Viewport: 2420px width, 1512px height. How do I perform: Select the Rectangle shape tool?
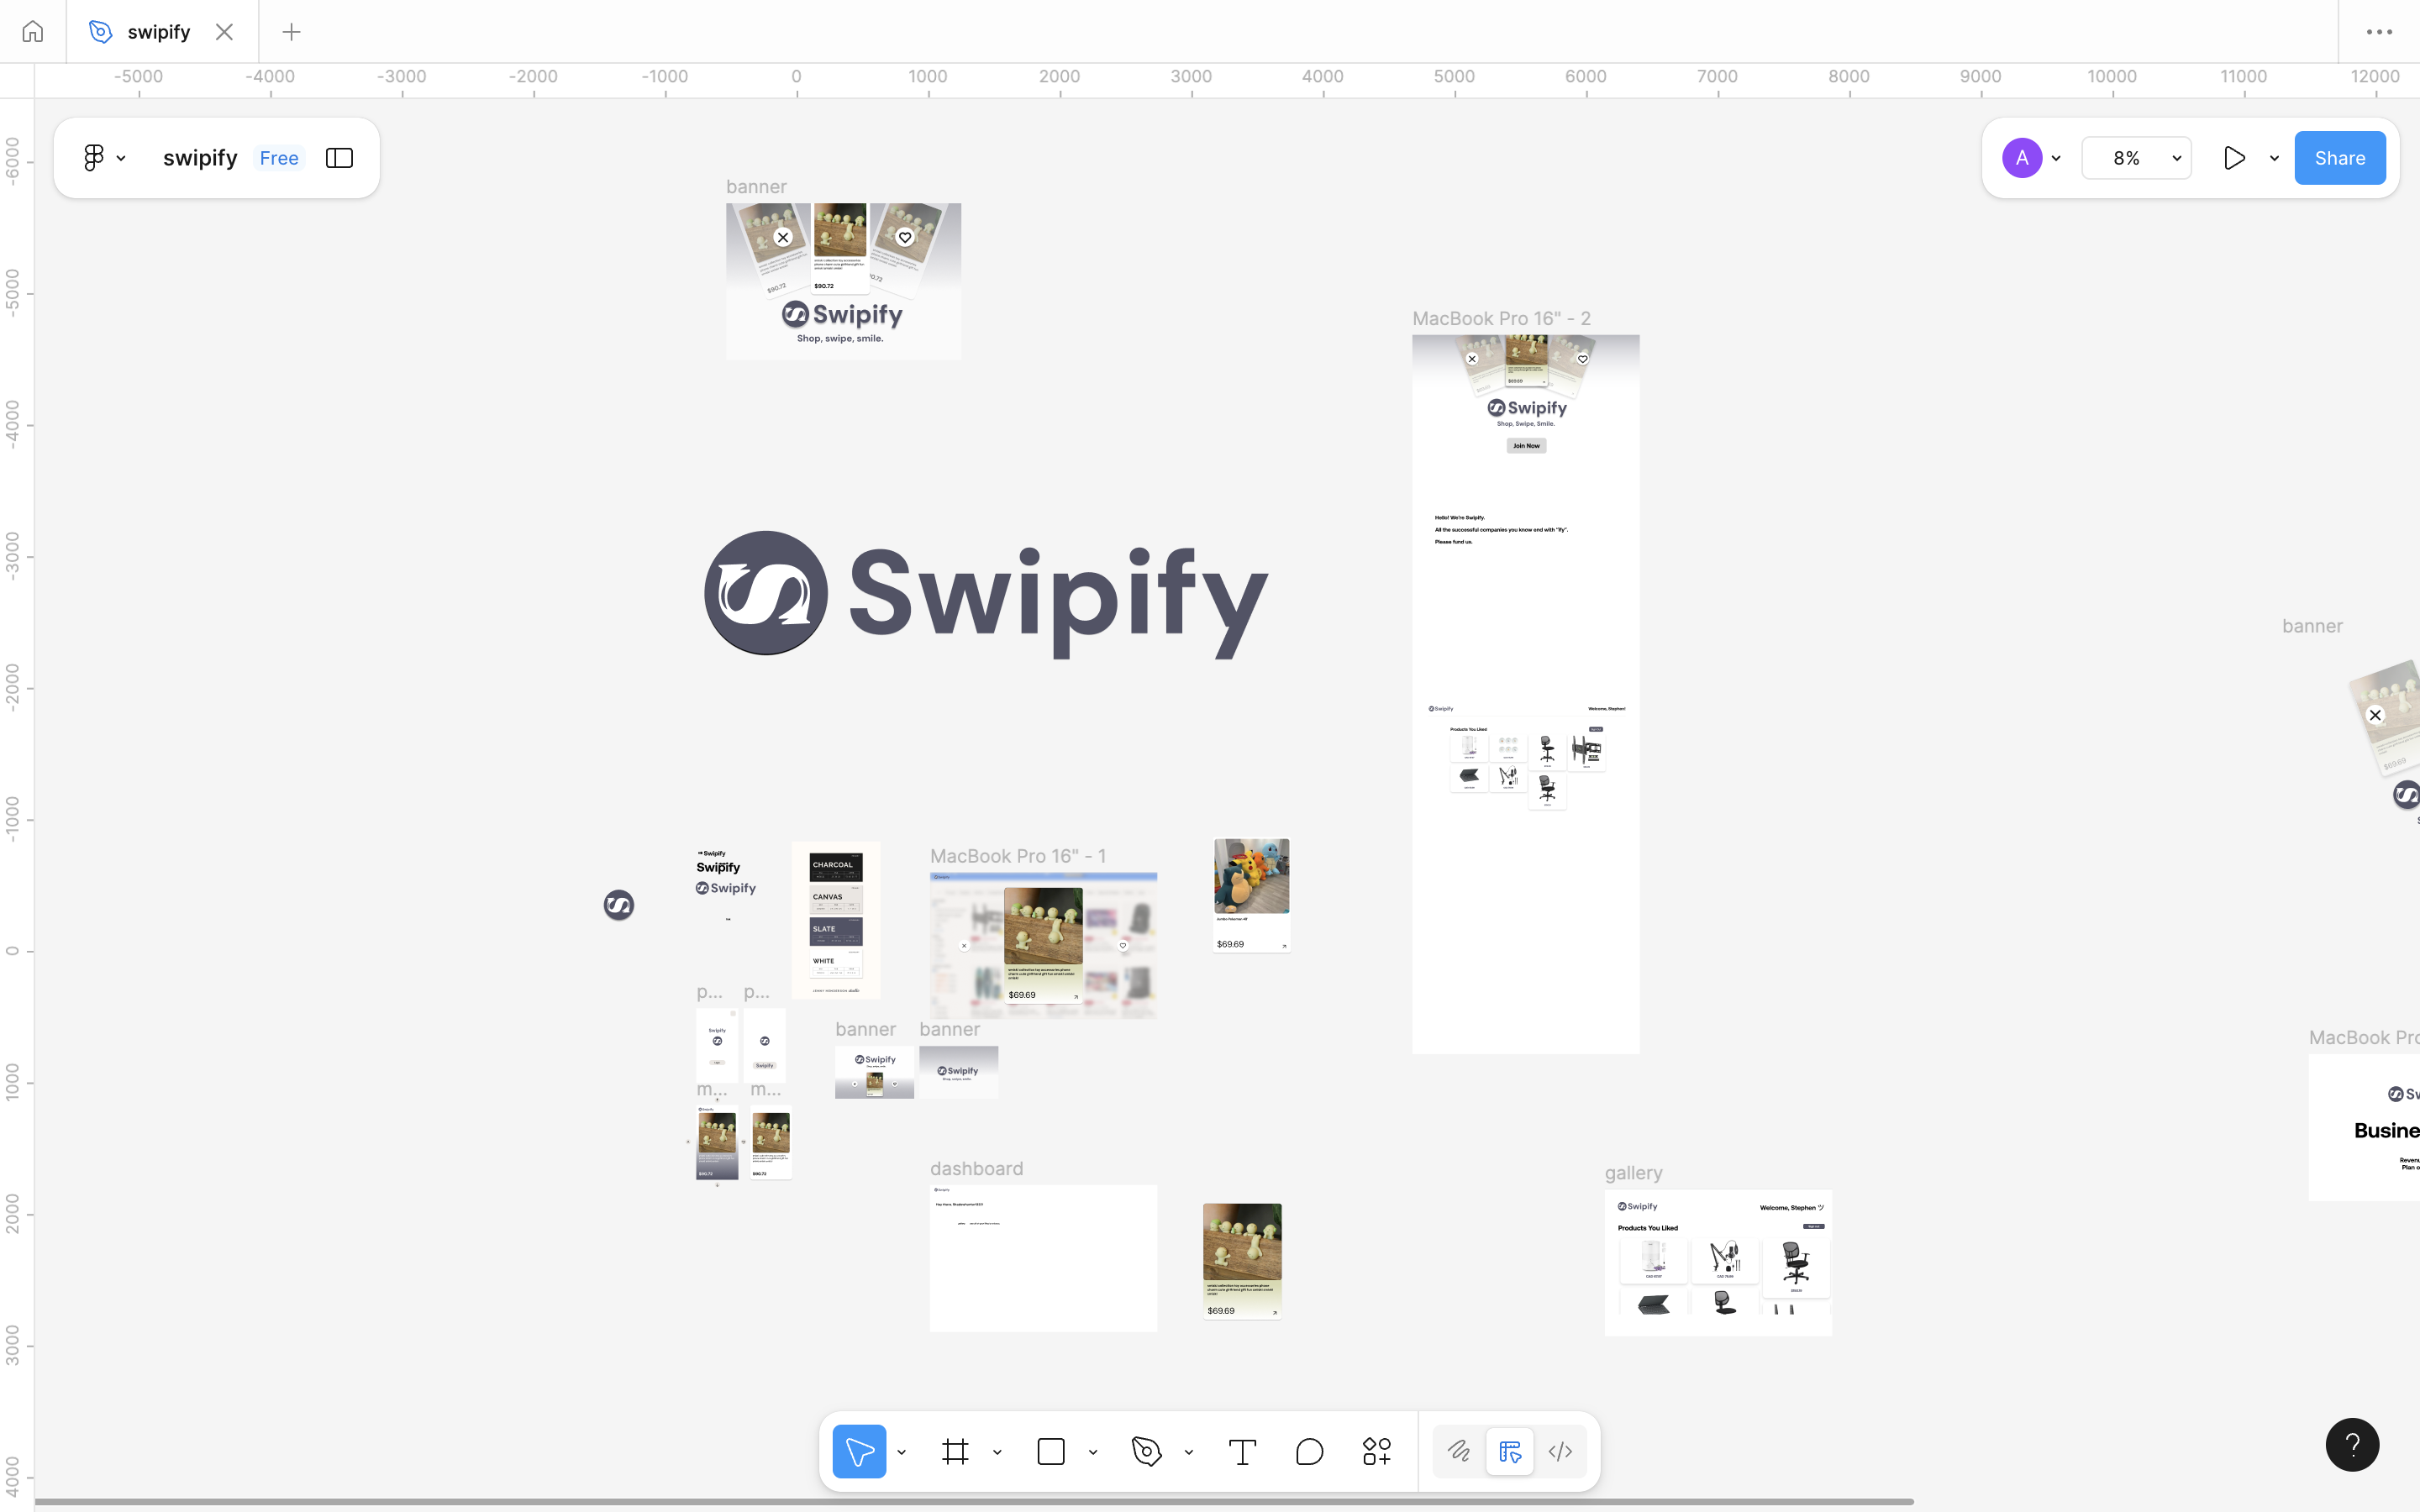[x=1051, y=1451]
